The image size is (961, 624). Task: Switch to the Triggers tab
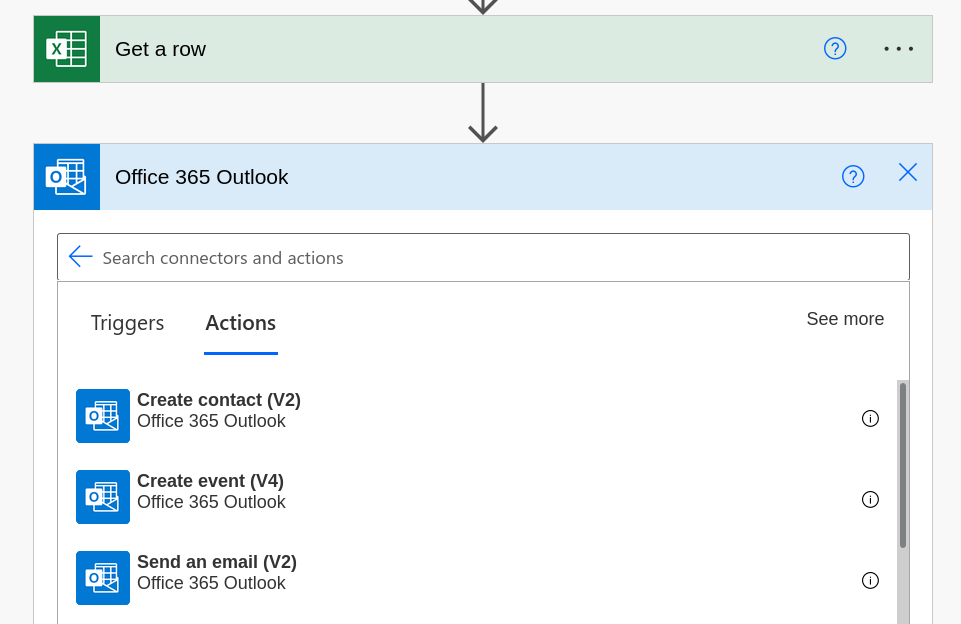pos(127,323)
